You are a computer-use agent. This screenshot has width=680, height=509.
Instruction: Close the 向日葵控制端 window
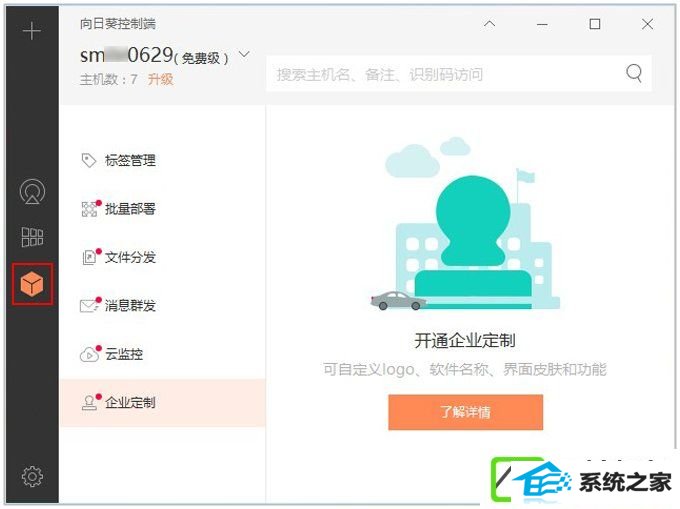pos(647,24)
